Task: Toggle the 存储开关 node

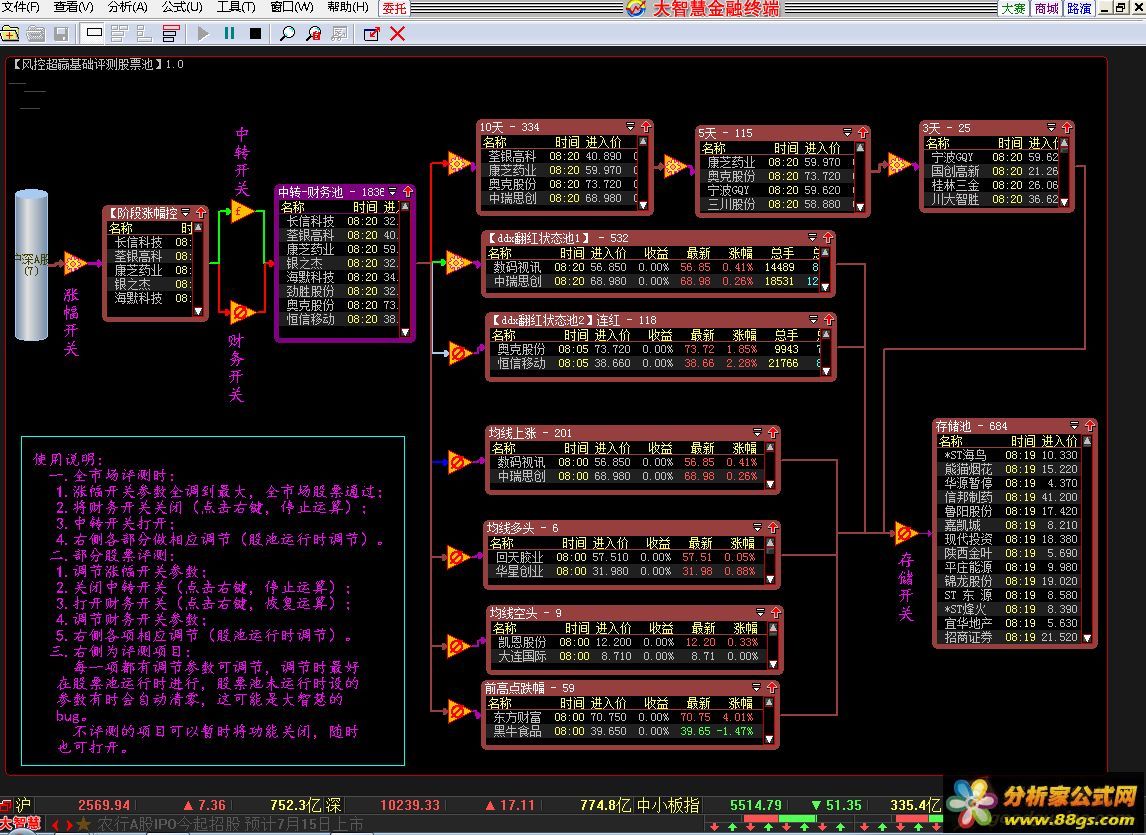Action: coord(906,533)
